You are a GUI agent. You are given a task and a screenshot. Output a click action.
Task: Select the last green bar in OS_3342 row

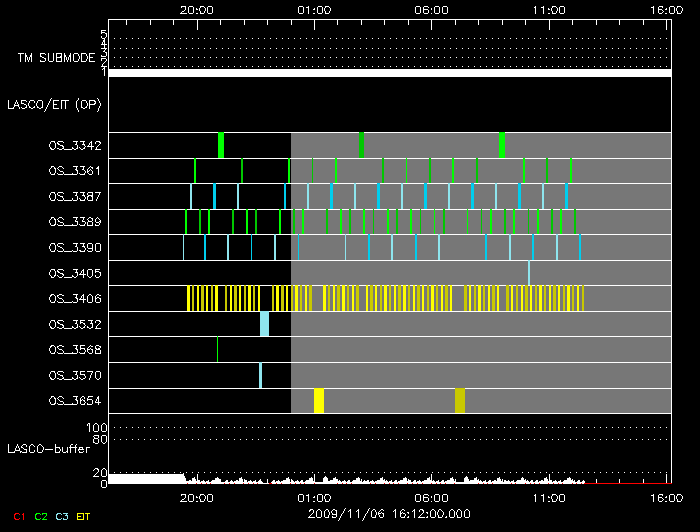tap(502, 145)
